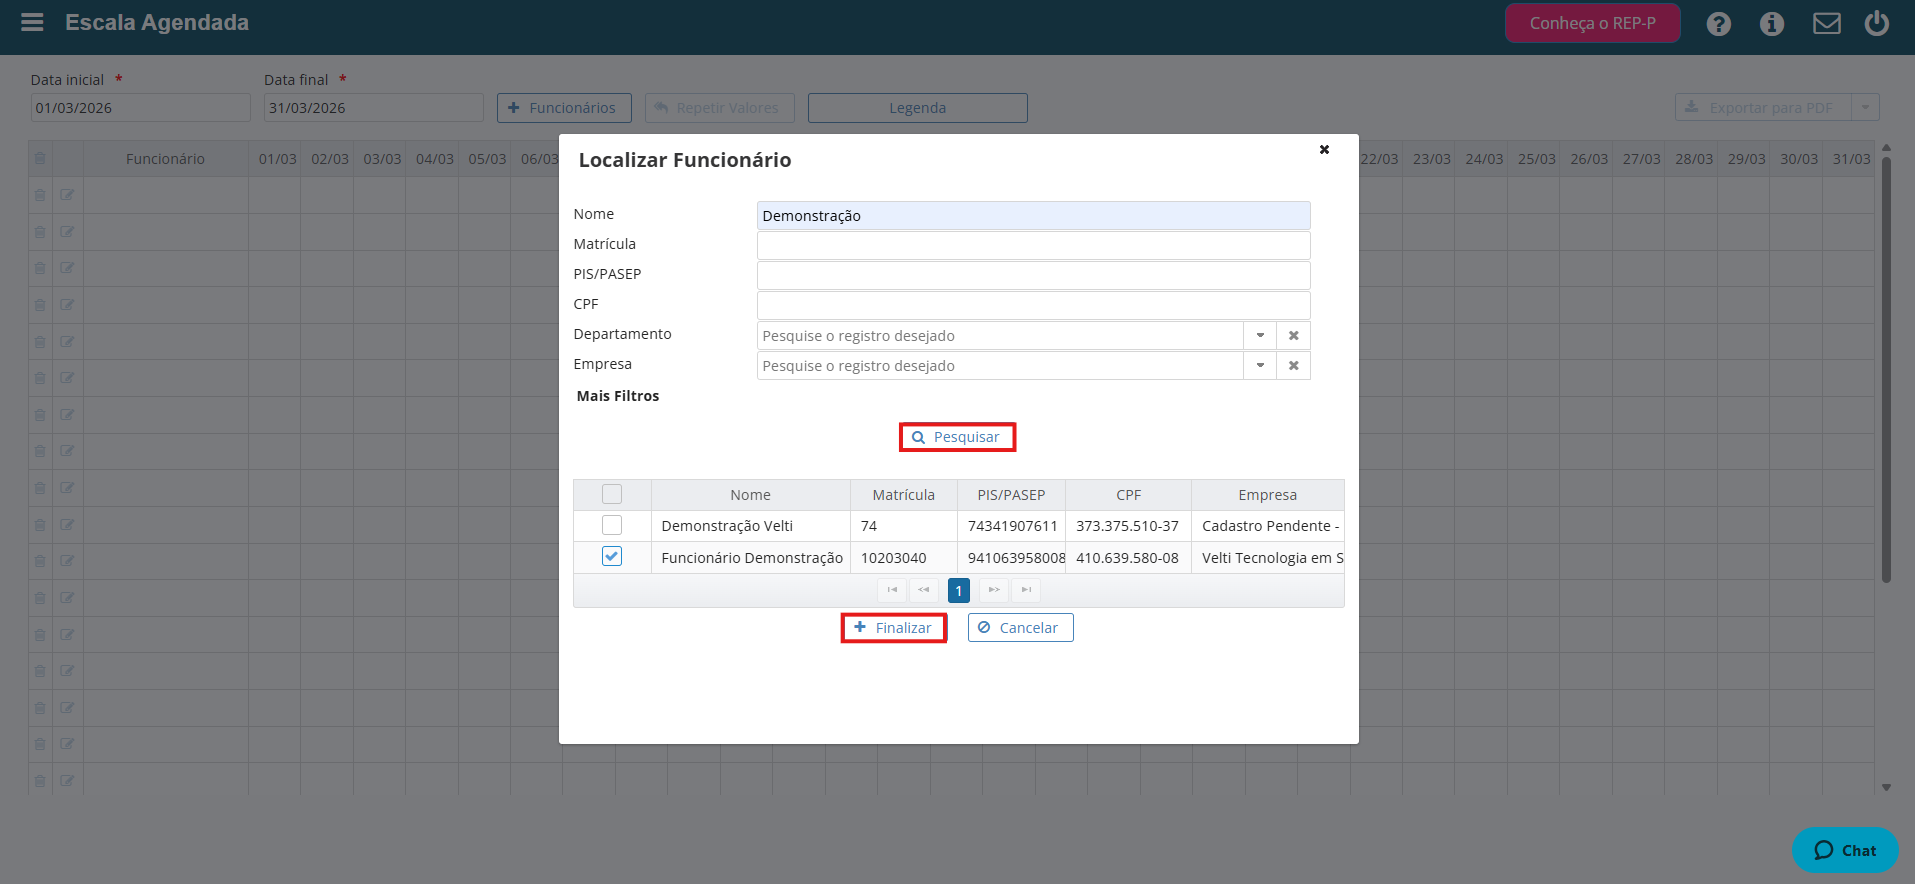Click the Repetir Valores button
Image resolution: width=1915 pixels, height=884 pixels.
tap(719, 108)
